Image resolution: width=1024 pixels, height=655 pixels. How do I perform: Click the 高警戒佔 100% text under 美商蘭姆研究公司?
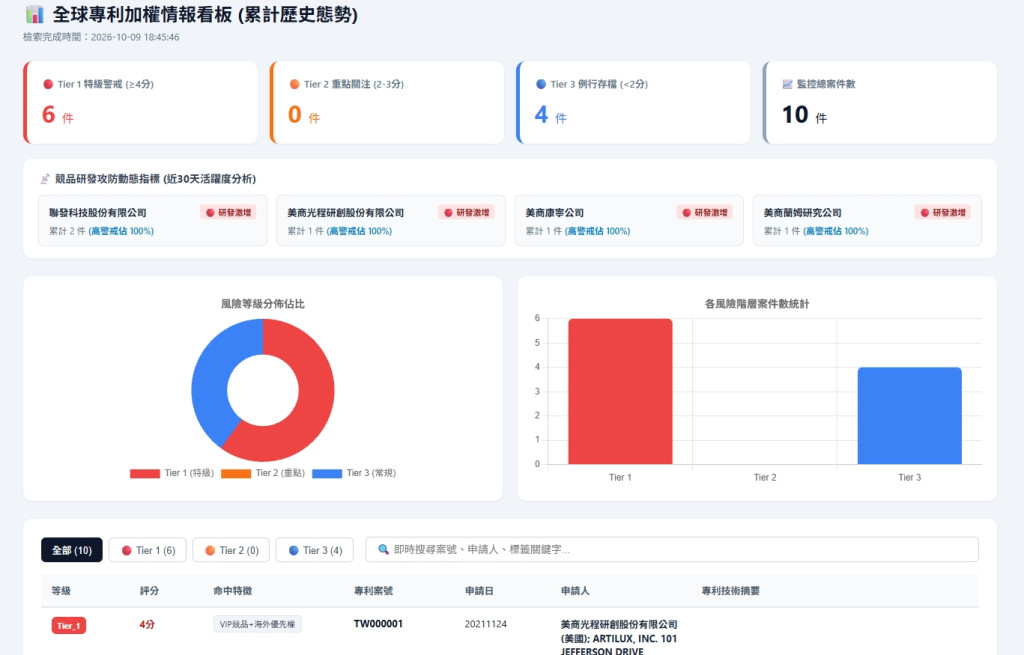point(836,231)
